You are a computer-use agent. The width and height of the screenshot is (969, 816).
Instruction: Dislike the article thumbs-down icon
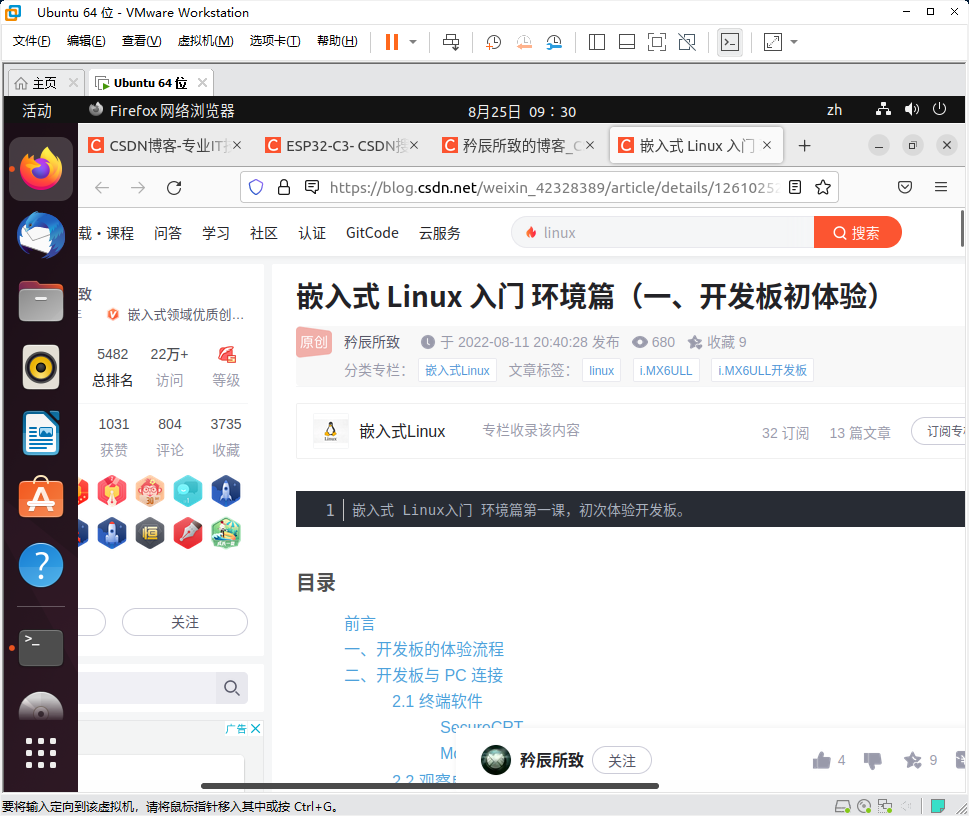point(873,760)
